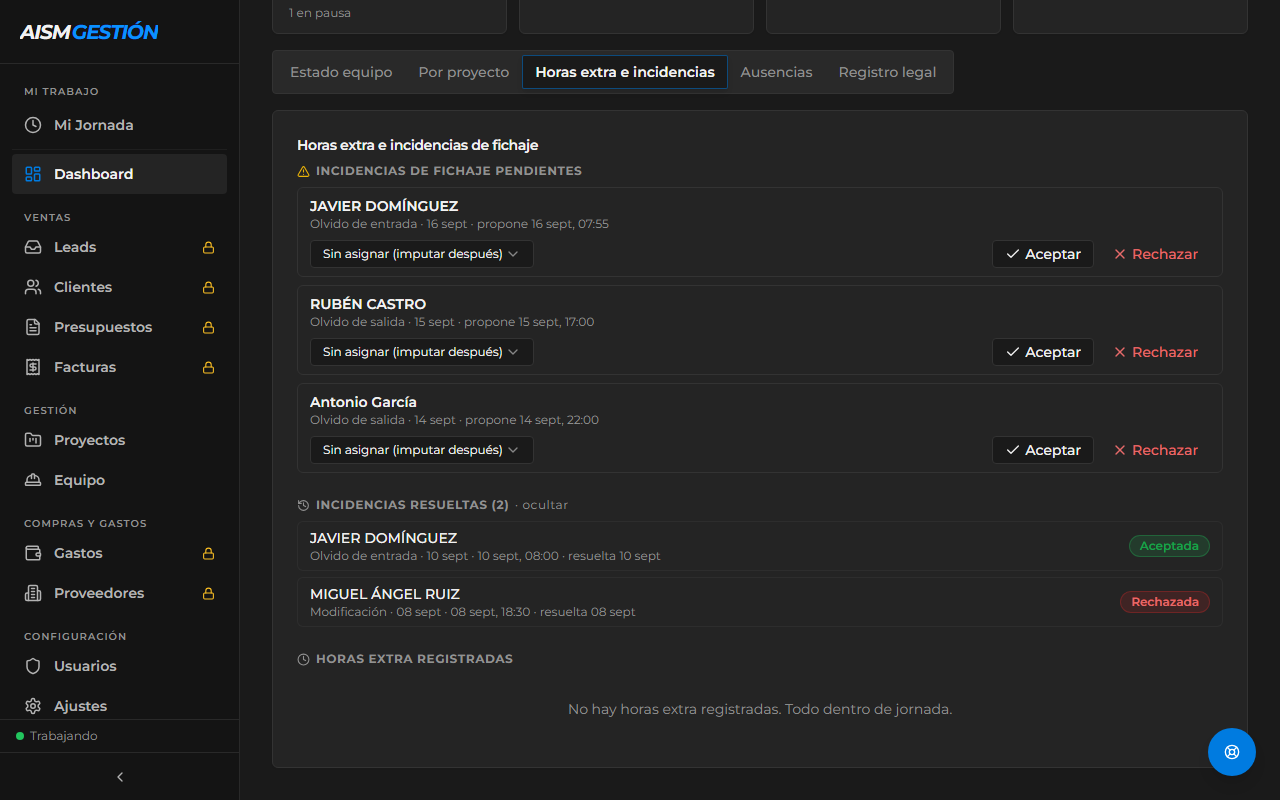The width and height of the screenshot is (1280, 800).
Task: Click the Dashboard grid icon
Action: click(33, 174)
